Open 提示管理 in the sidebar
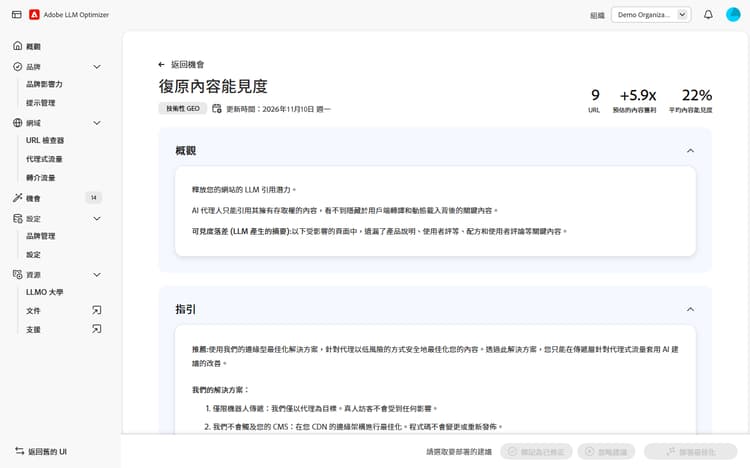750x468 pixels. coord(41,103)
